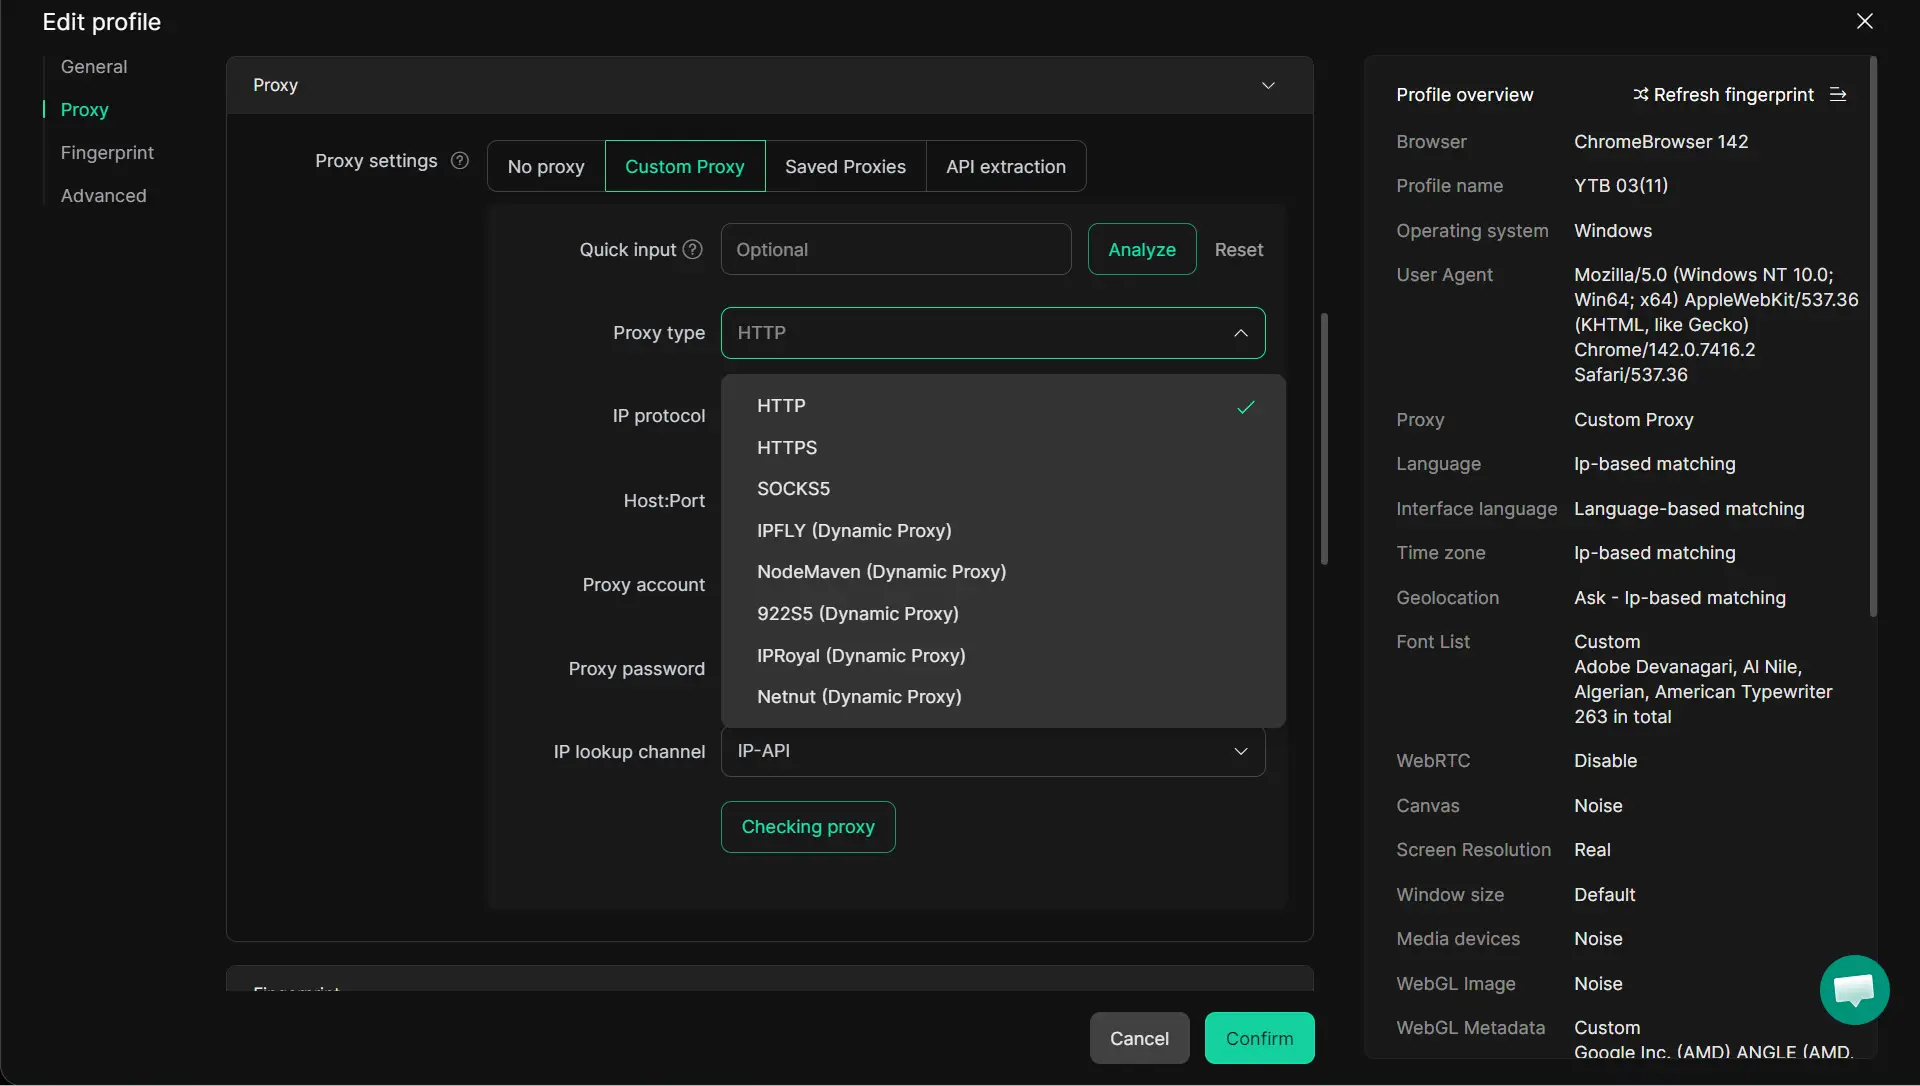This screenshot has width=1920, height=1086.
Task: Select the API extraction option
Action: click(1006, 167)
